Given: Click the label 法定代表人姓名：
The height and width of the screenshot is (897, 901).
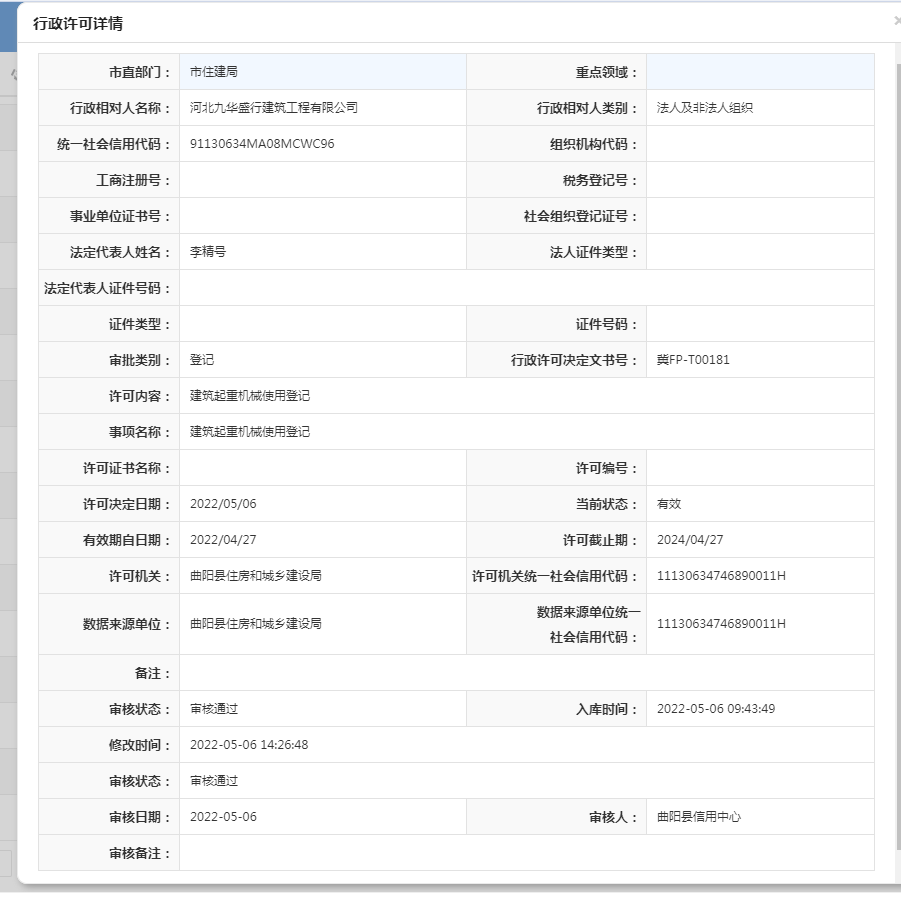Looking at the screenshot, I should coord(121,252).
